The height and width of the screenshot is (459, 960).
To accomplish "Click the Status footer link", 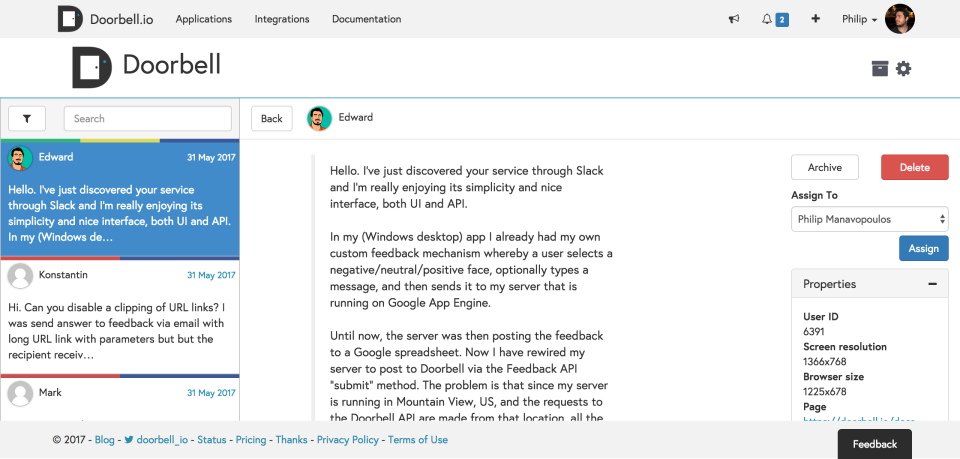I will coord(212,439).
